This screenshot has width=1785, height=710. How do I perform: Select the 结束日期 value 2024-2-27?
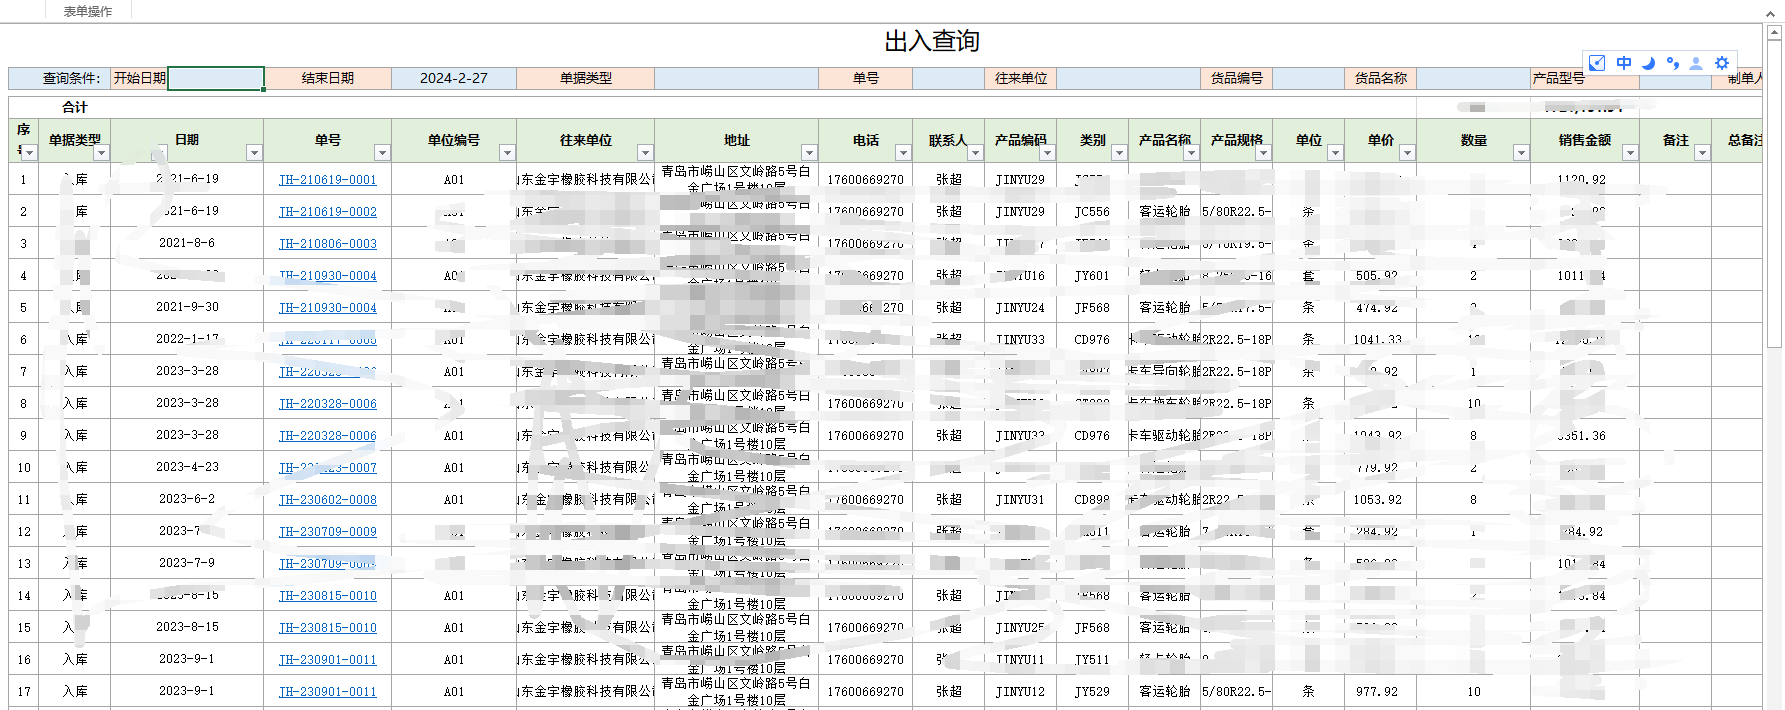[x=453, y=78]
